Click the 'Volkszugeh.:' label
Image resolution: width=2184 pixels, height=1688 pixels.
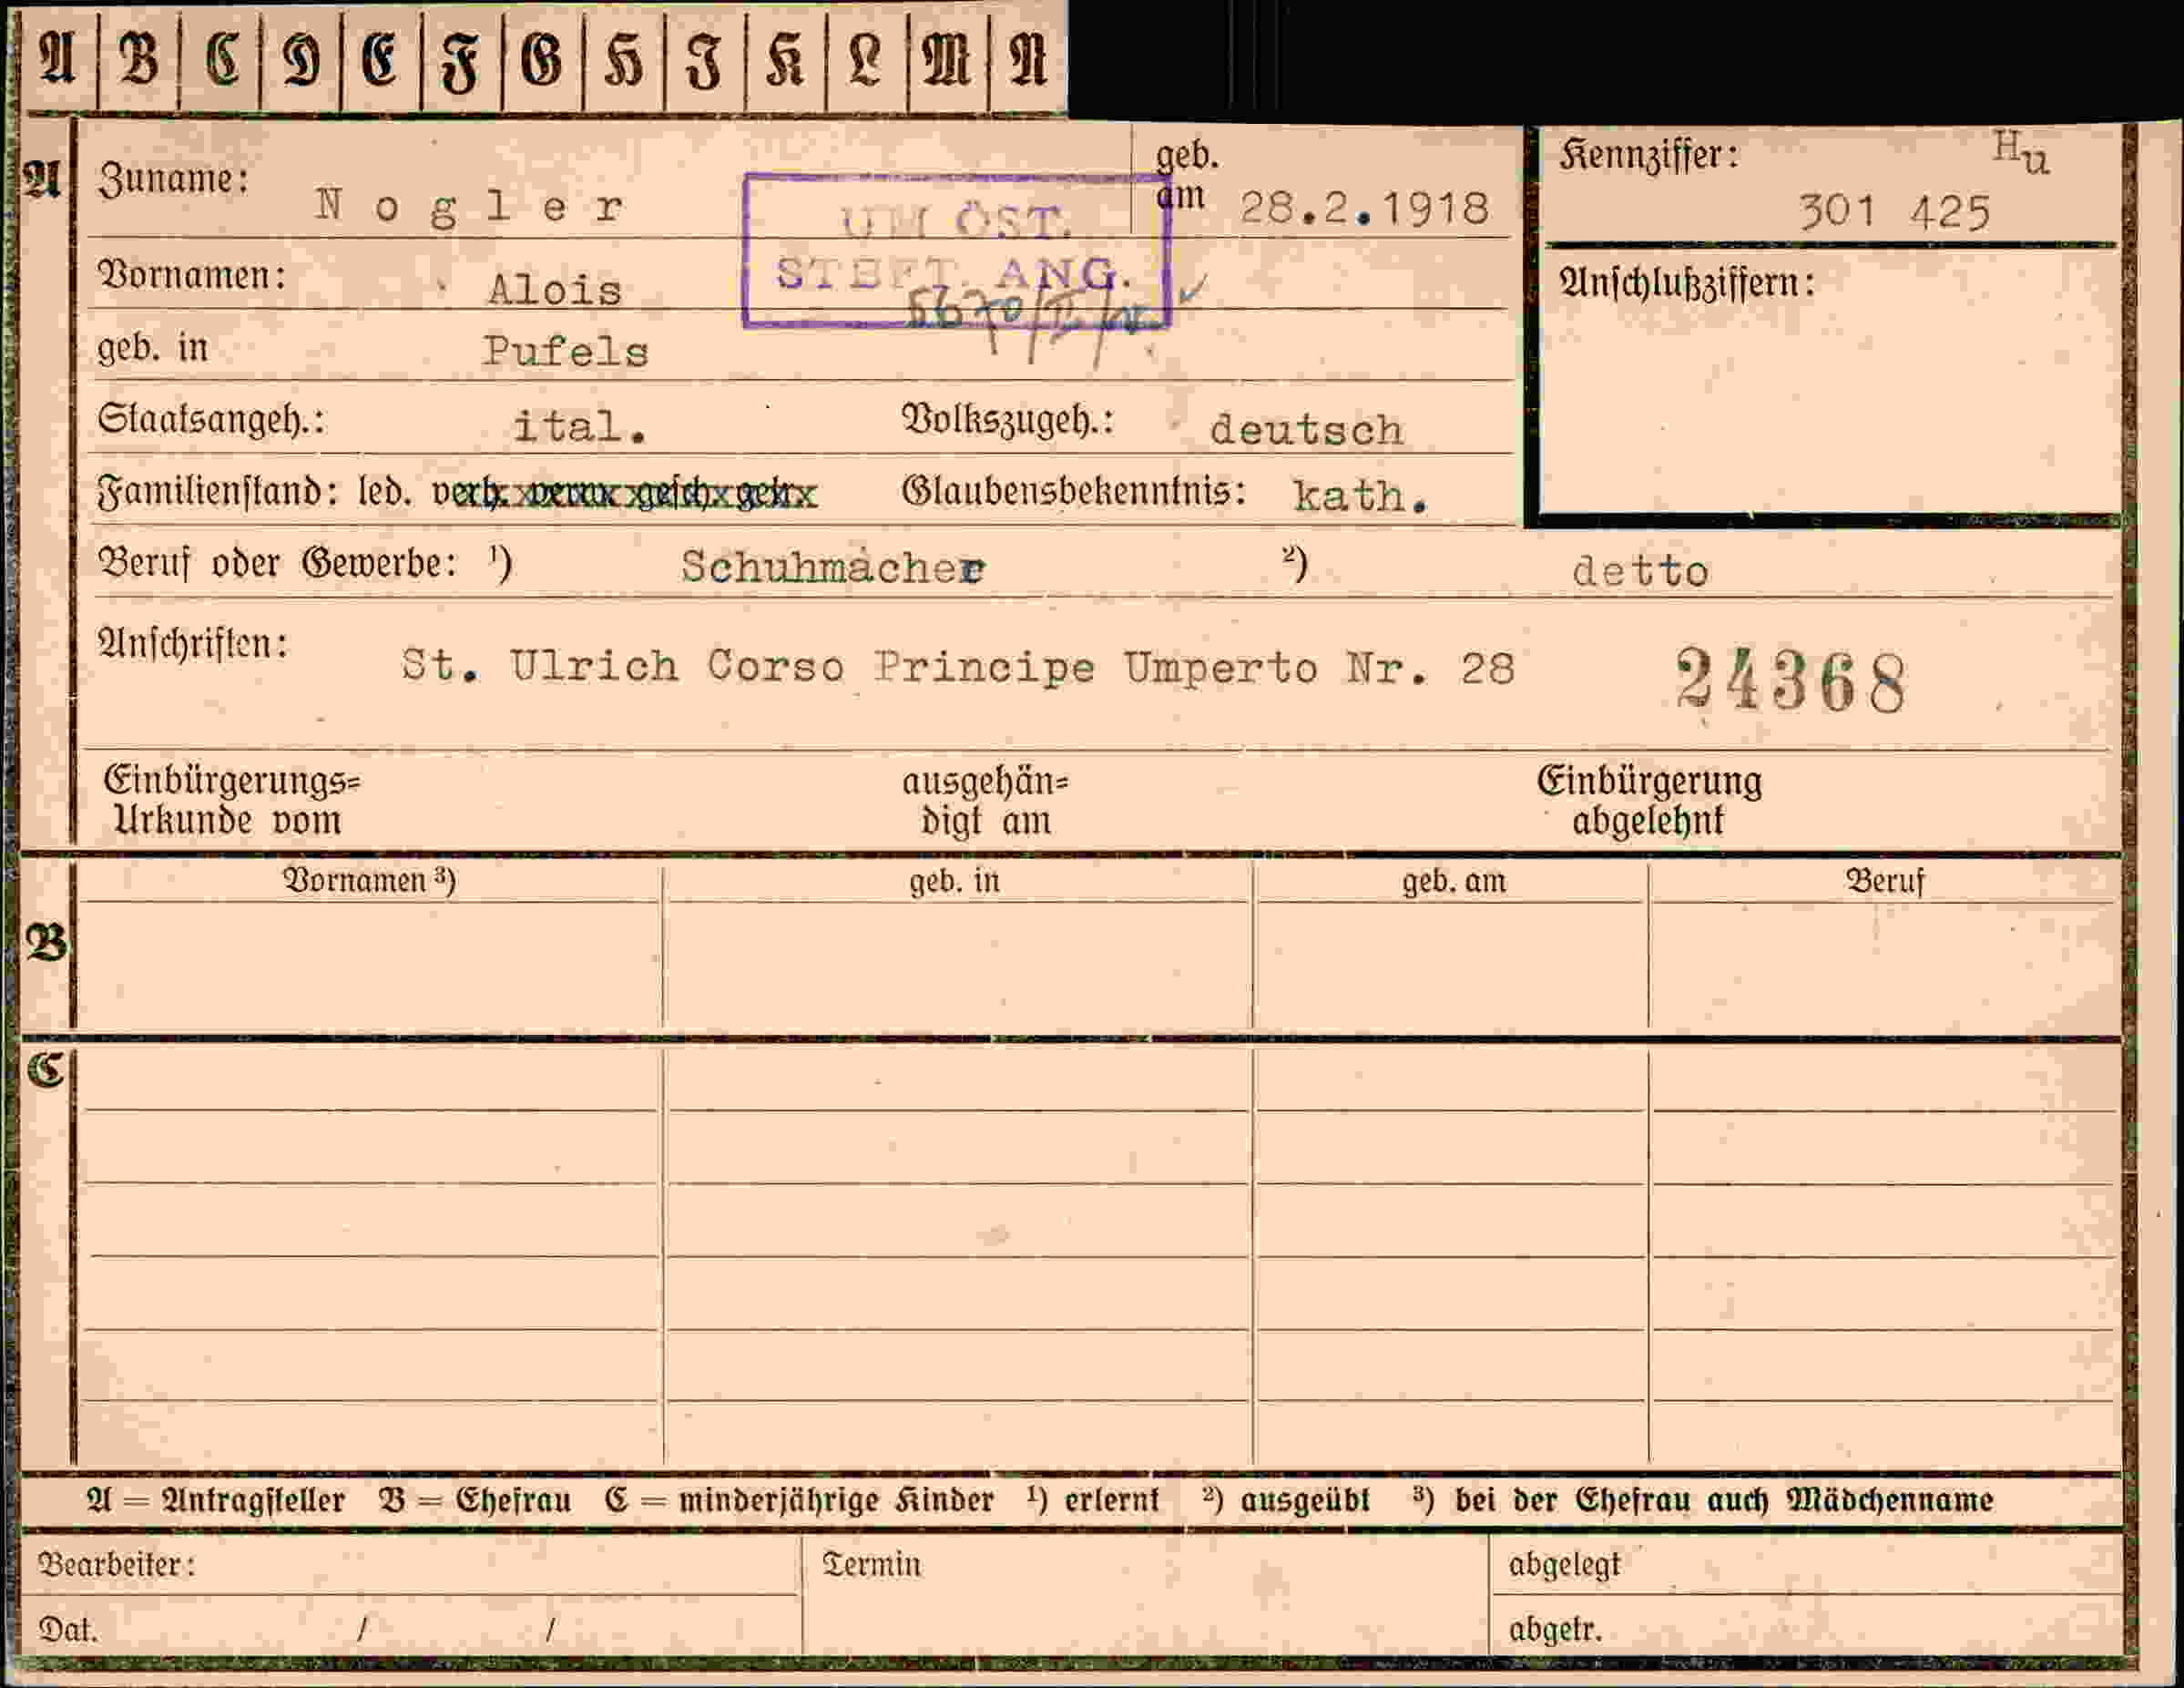[1008, 420]
